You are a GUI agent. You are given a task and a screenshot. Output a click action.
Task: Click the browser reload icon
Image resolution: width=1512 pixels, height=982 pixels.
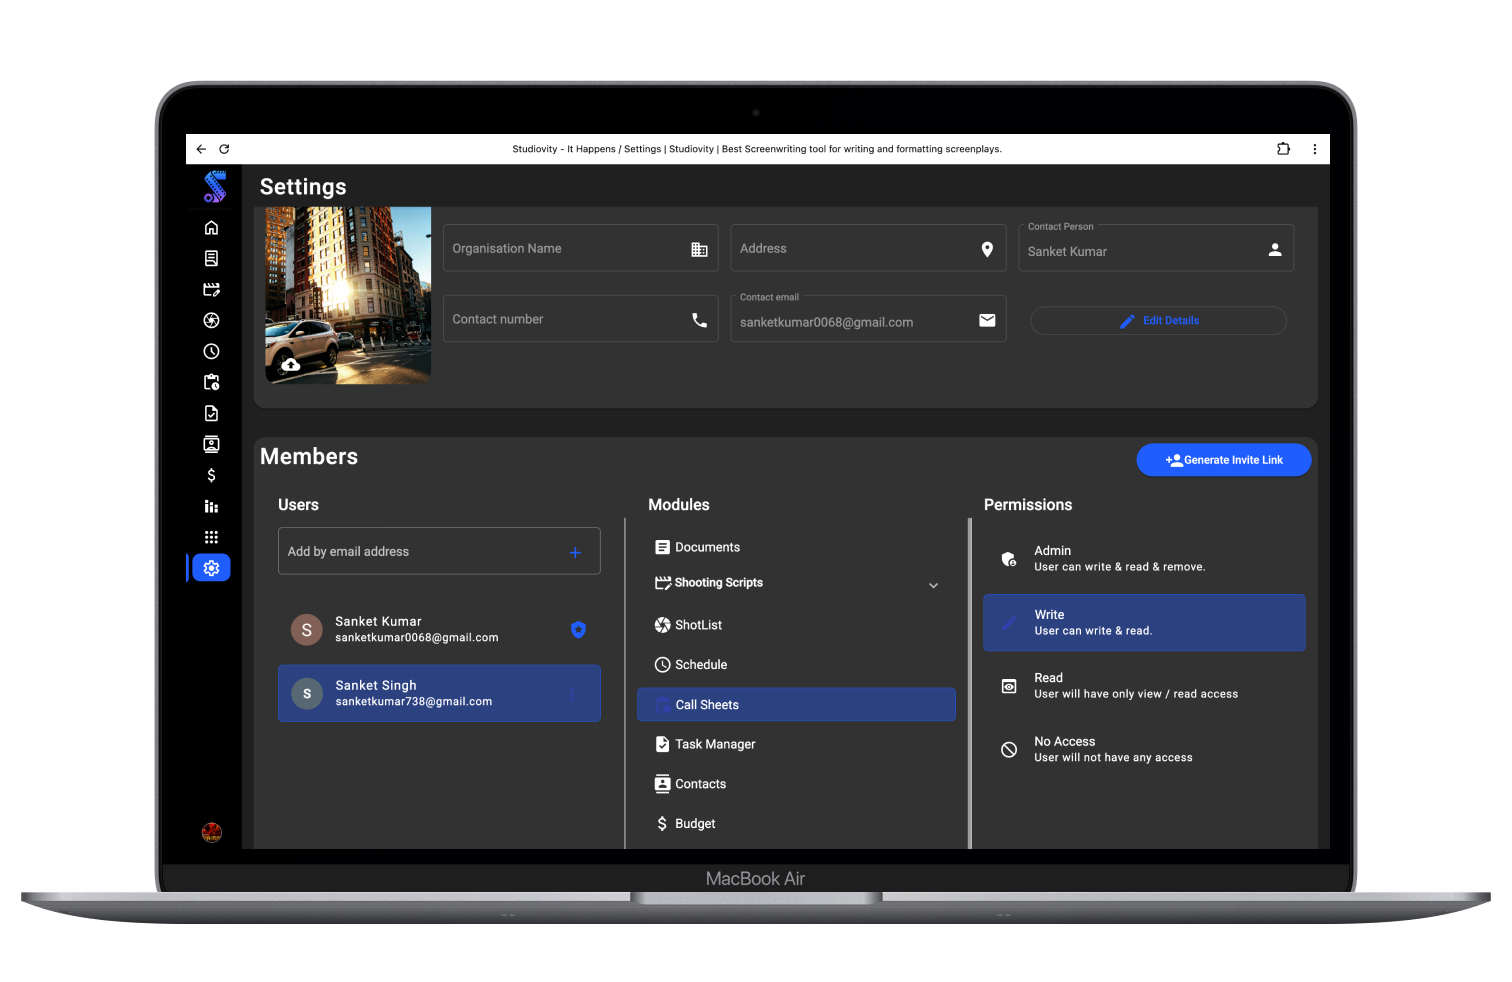point(224,149)
